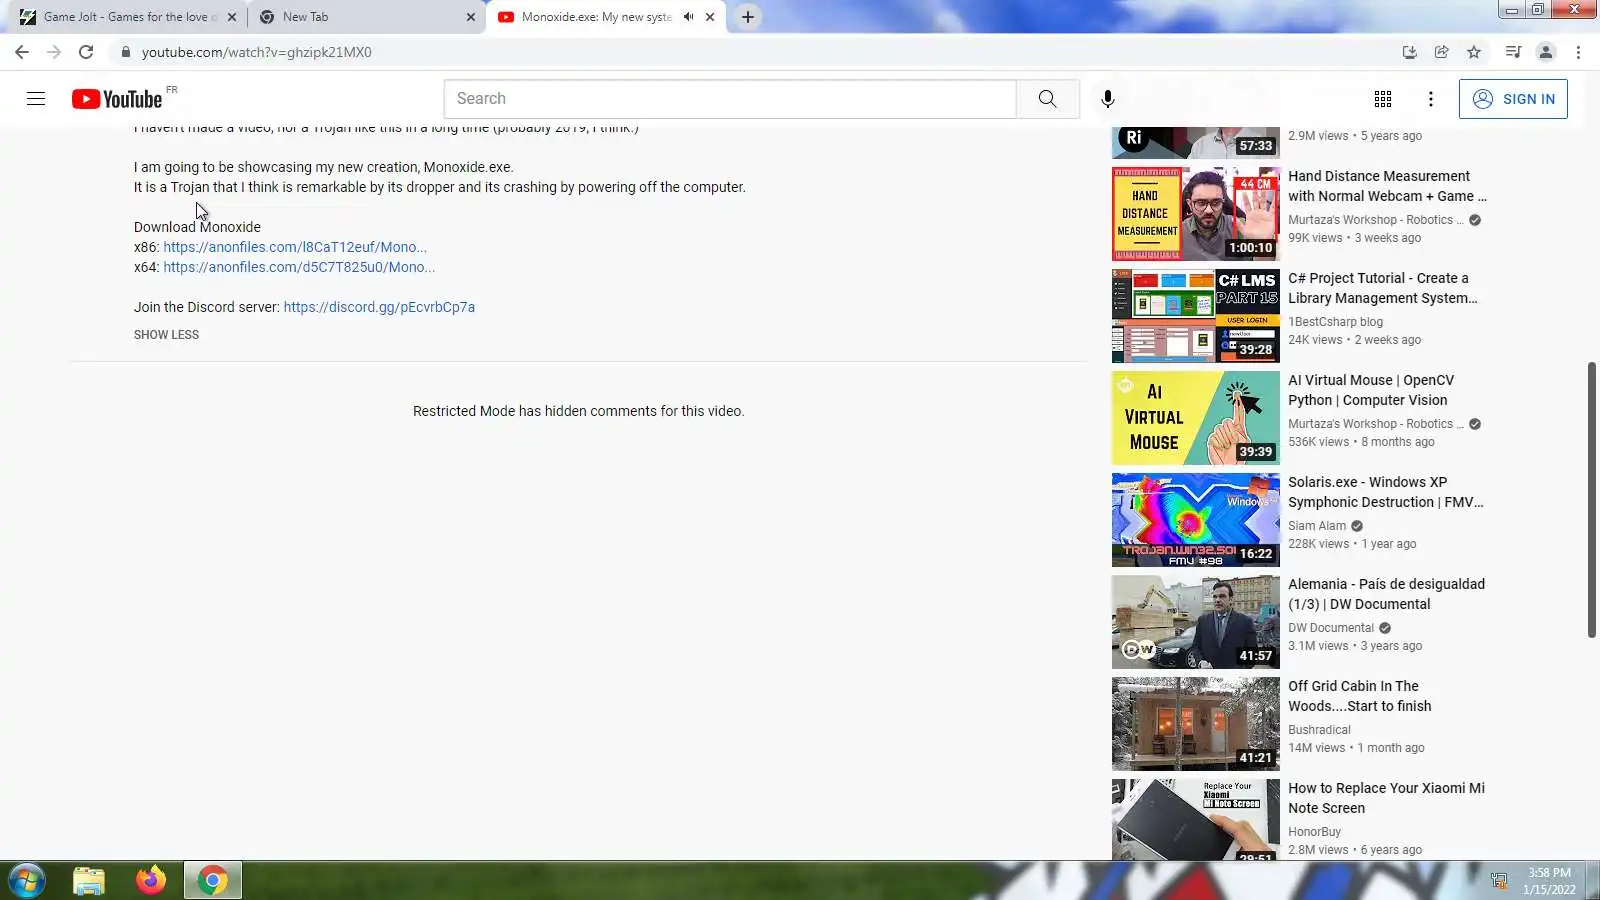
Task: Click 'Off Grid Cabin In The Woods' title
Action: (1360, 696)
